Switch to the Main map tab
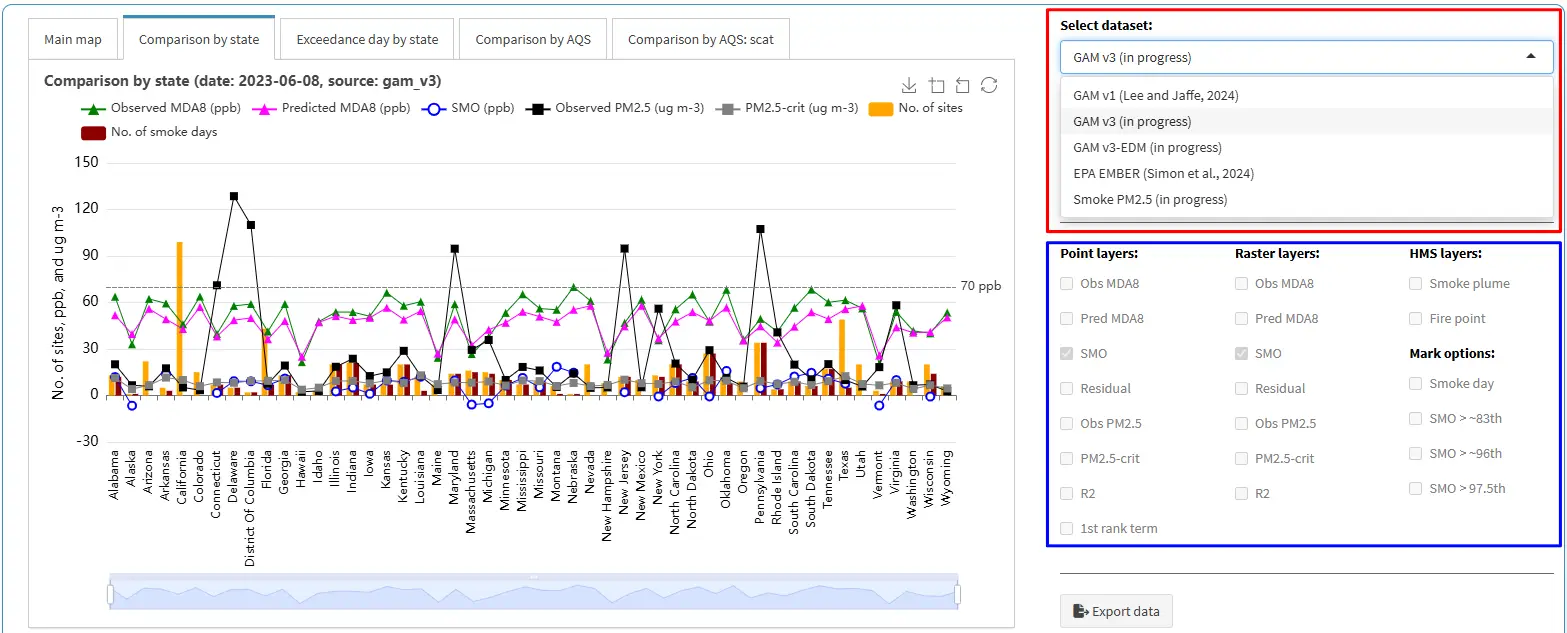Viewport: 1567px width, 633px height. coord(73,40)
